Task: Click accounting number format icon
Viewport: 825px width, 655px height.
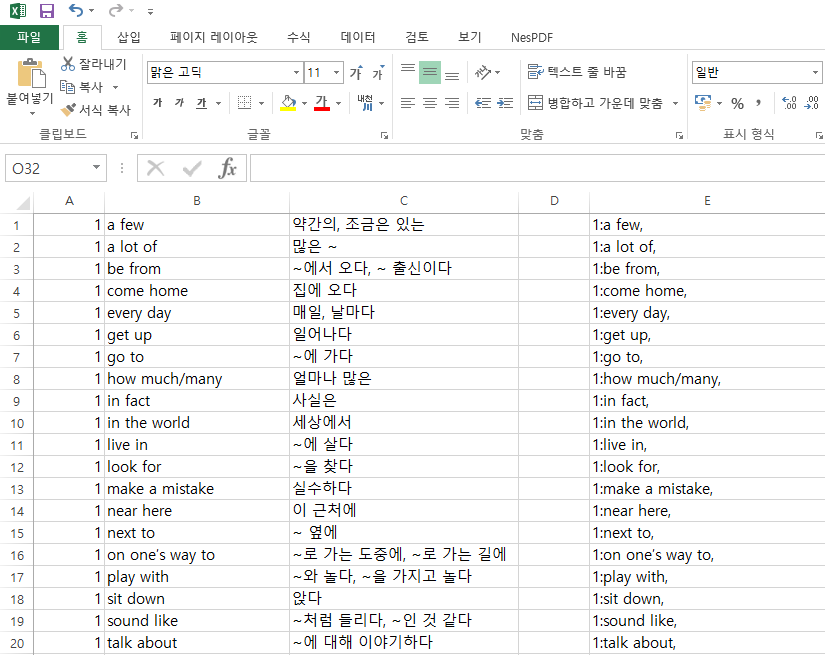Action: click(x=702, y=103)
